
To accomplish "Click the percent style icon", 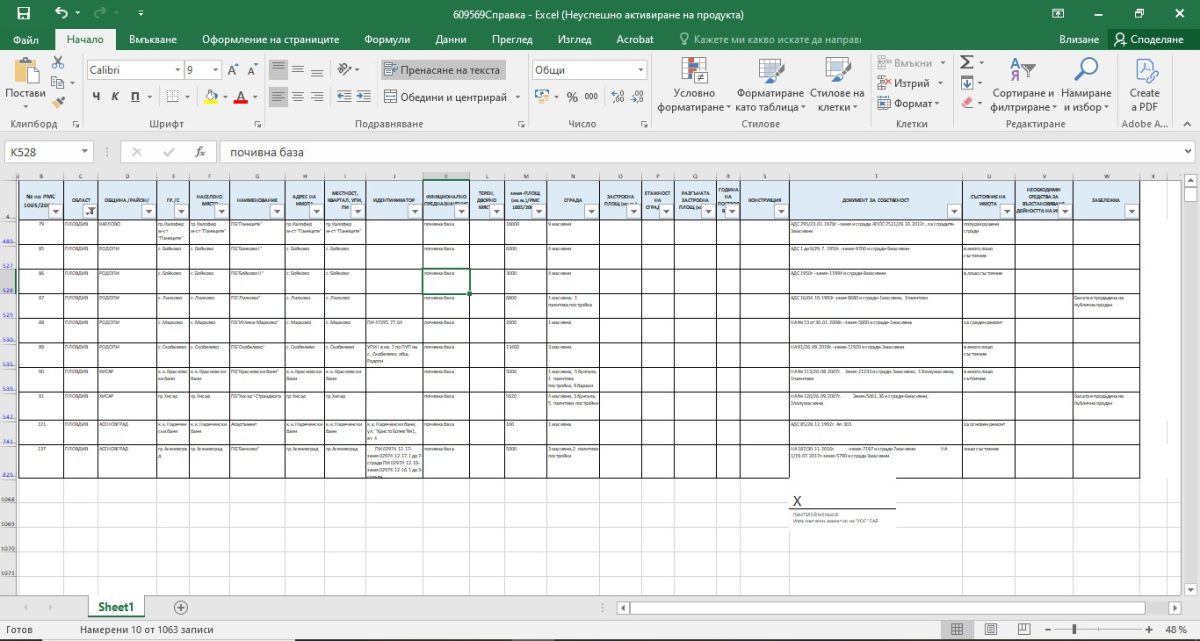I will 572,97.
